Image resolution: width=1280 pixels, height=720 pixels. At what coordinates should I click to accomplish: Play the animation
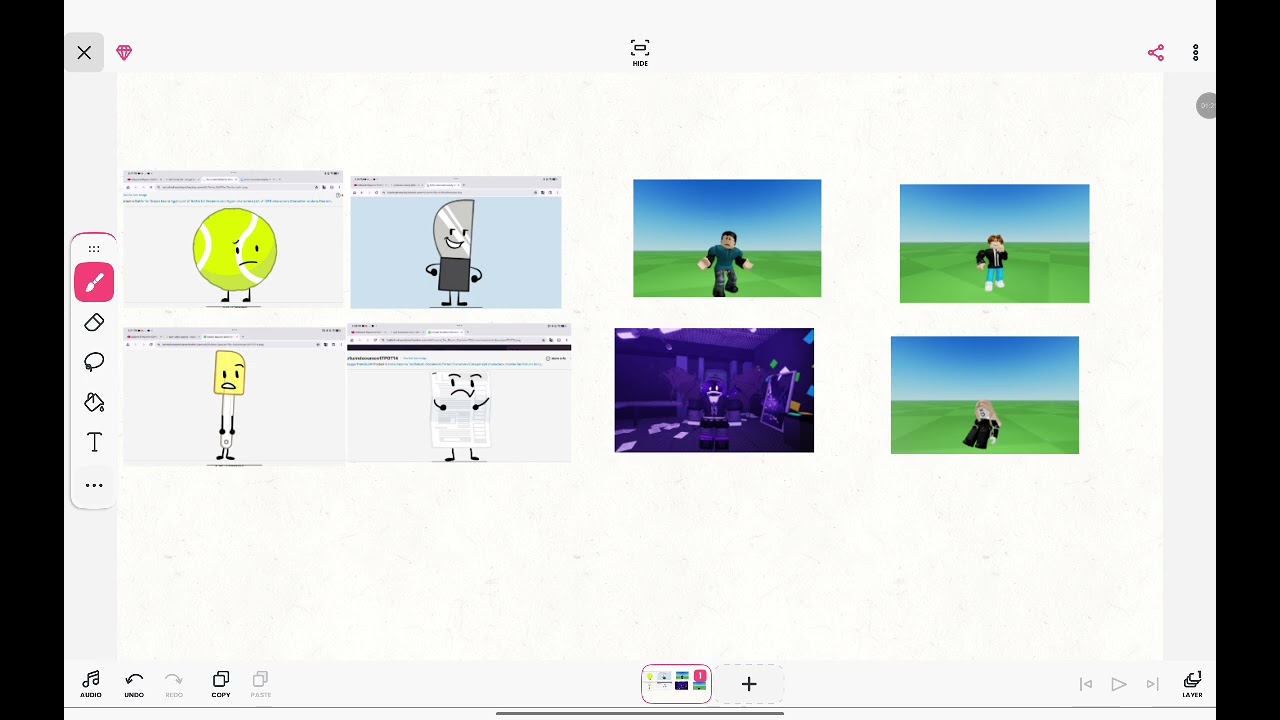pyautogui.click(x=1119, y=684)
